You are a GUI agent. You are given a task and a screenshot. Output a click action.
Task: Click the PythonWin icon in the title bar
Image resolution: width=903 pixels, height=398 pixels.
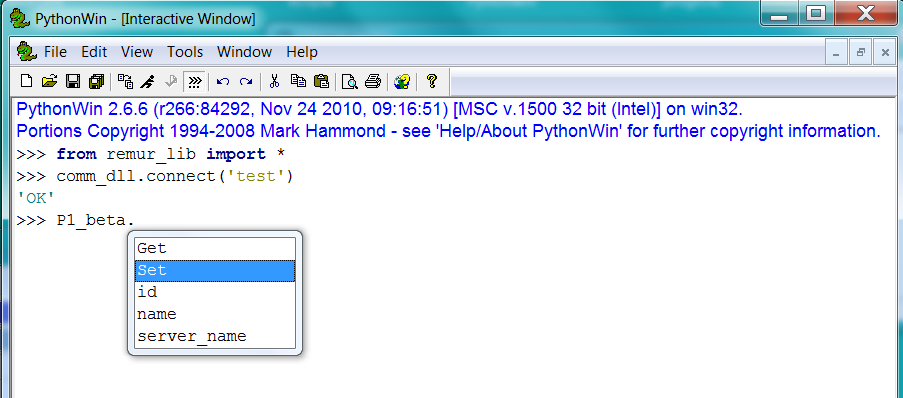(x=20, y=18)
